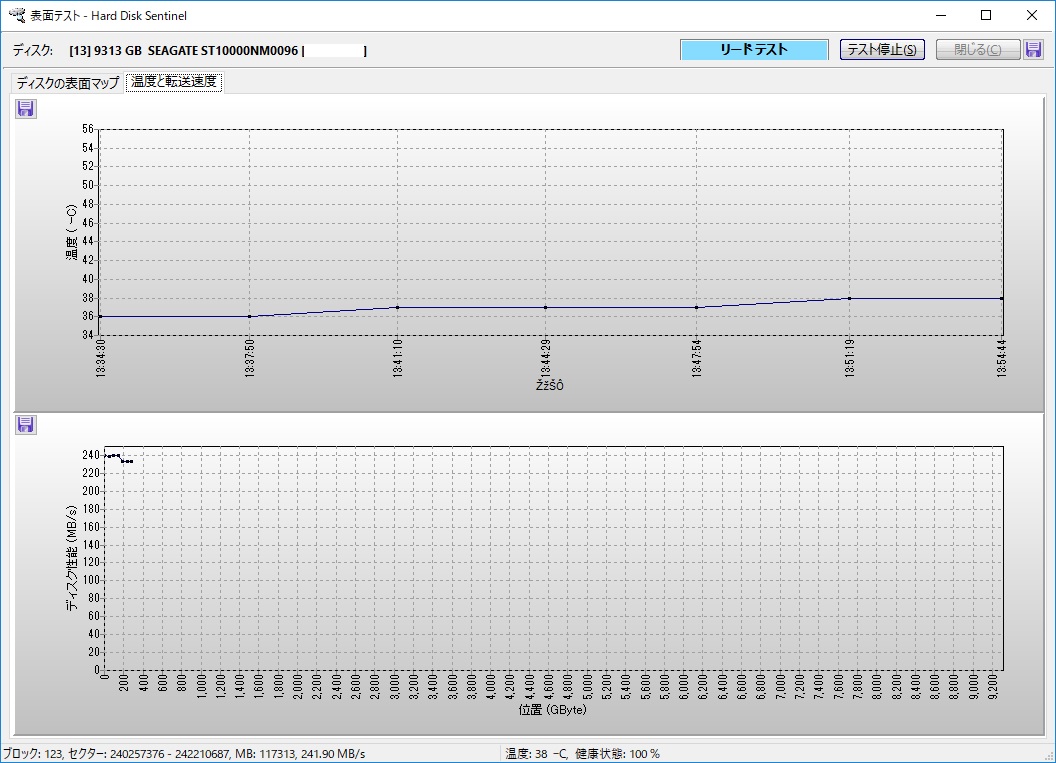Click the window title 表面テスト - Hard Disk Sentinel
This screenshot has width=1056, height=763.
(108, 15)
